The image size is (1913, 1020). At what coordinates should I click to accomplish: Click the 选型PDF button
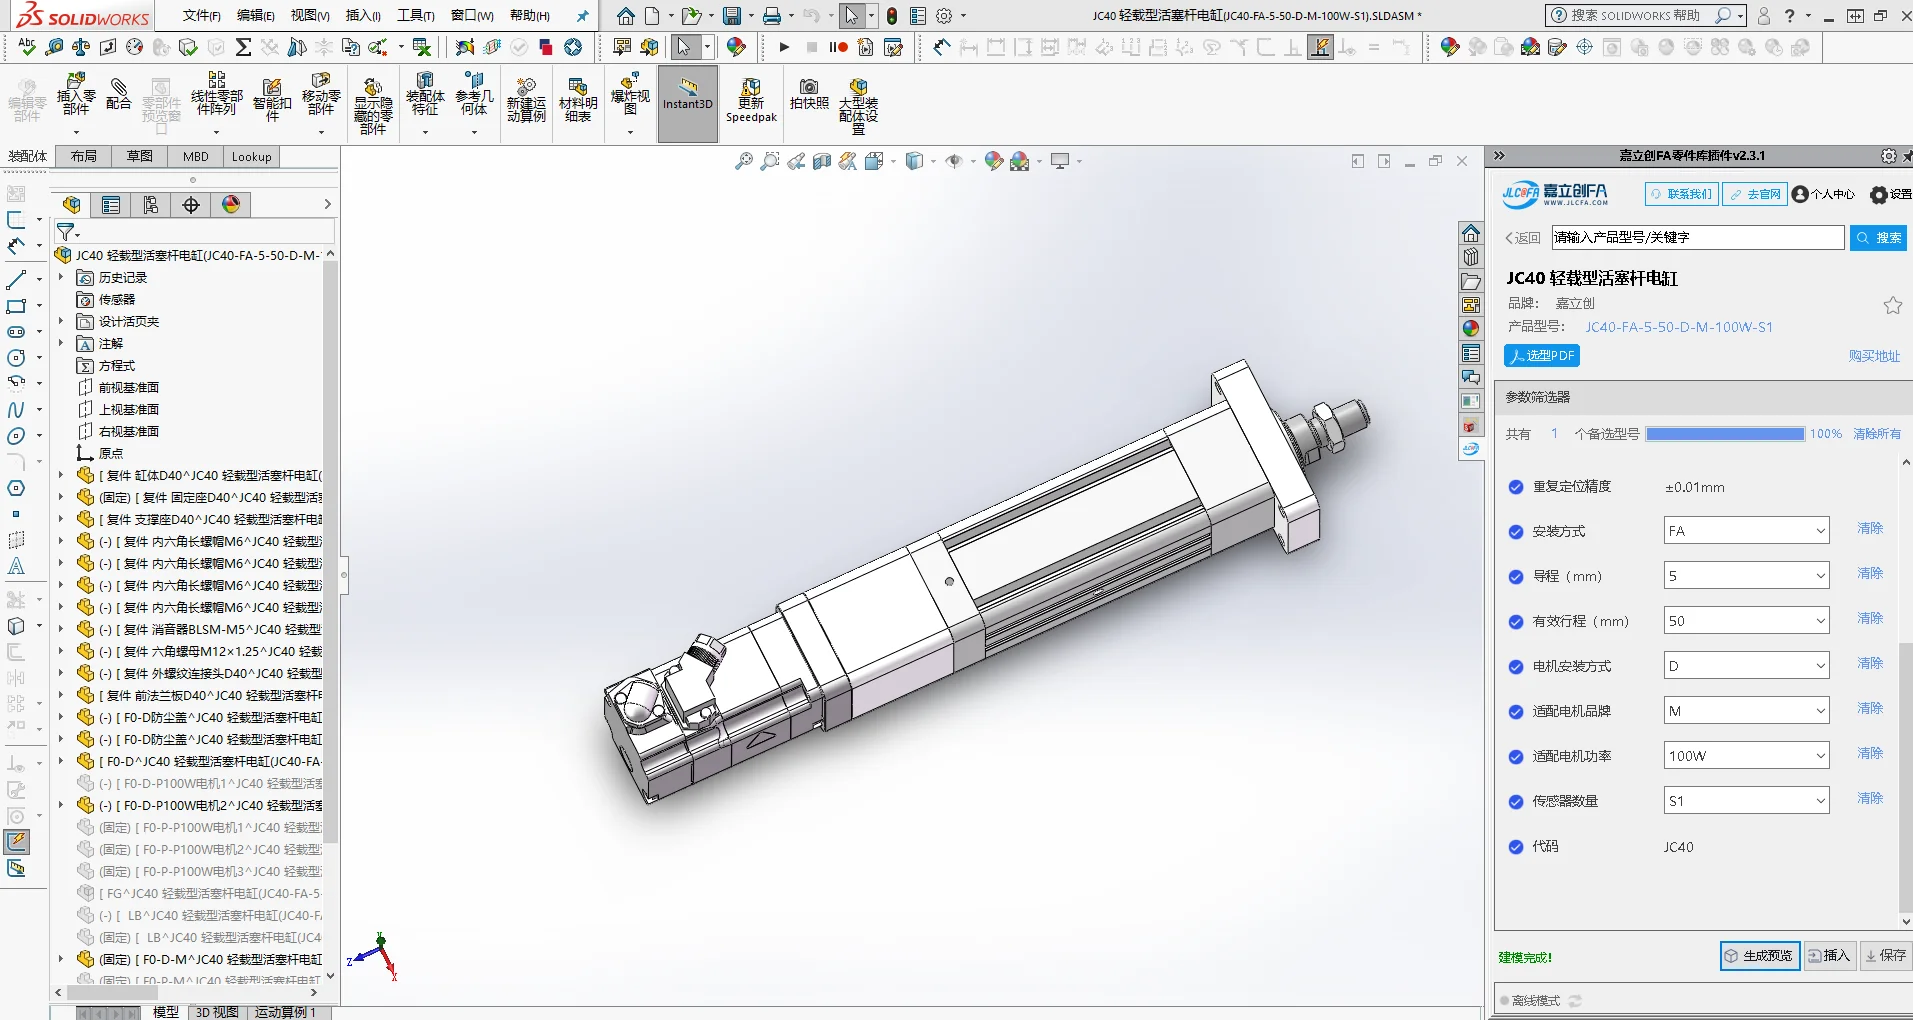coord(1542,356)
